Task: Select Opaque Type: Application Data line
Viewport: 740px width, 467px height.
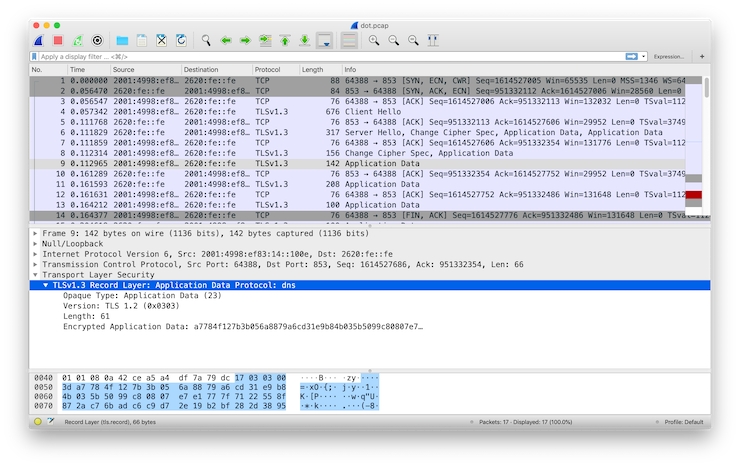Action: click(x=142, y=296)
